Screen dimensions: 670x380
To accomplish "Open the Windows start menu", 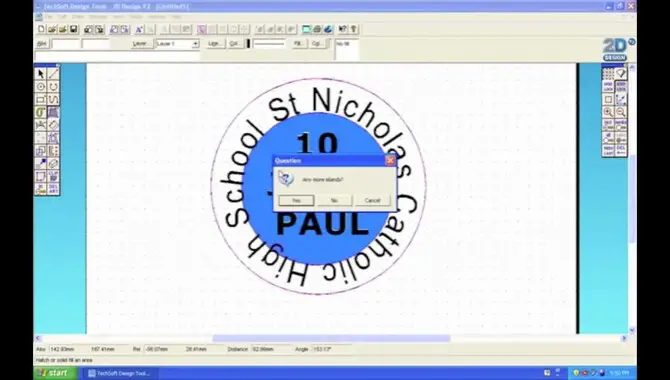I will pos(55,373).
